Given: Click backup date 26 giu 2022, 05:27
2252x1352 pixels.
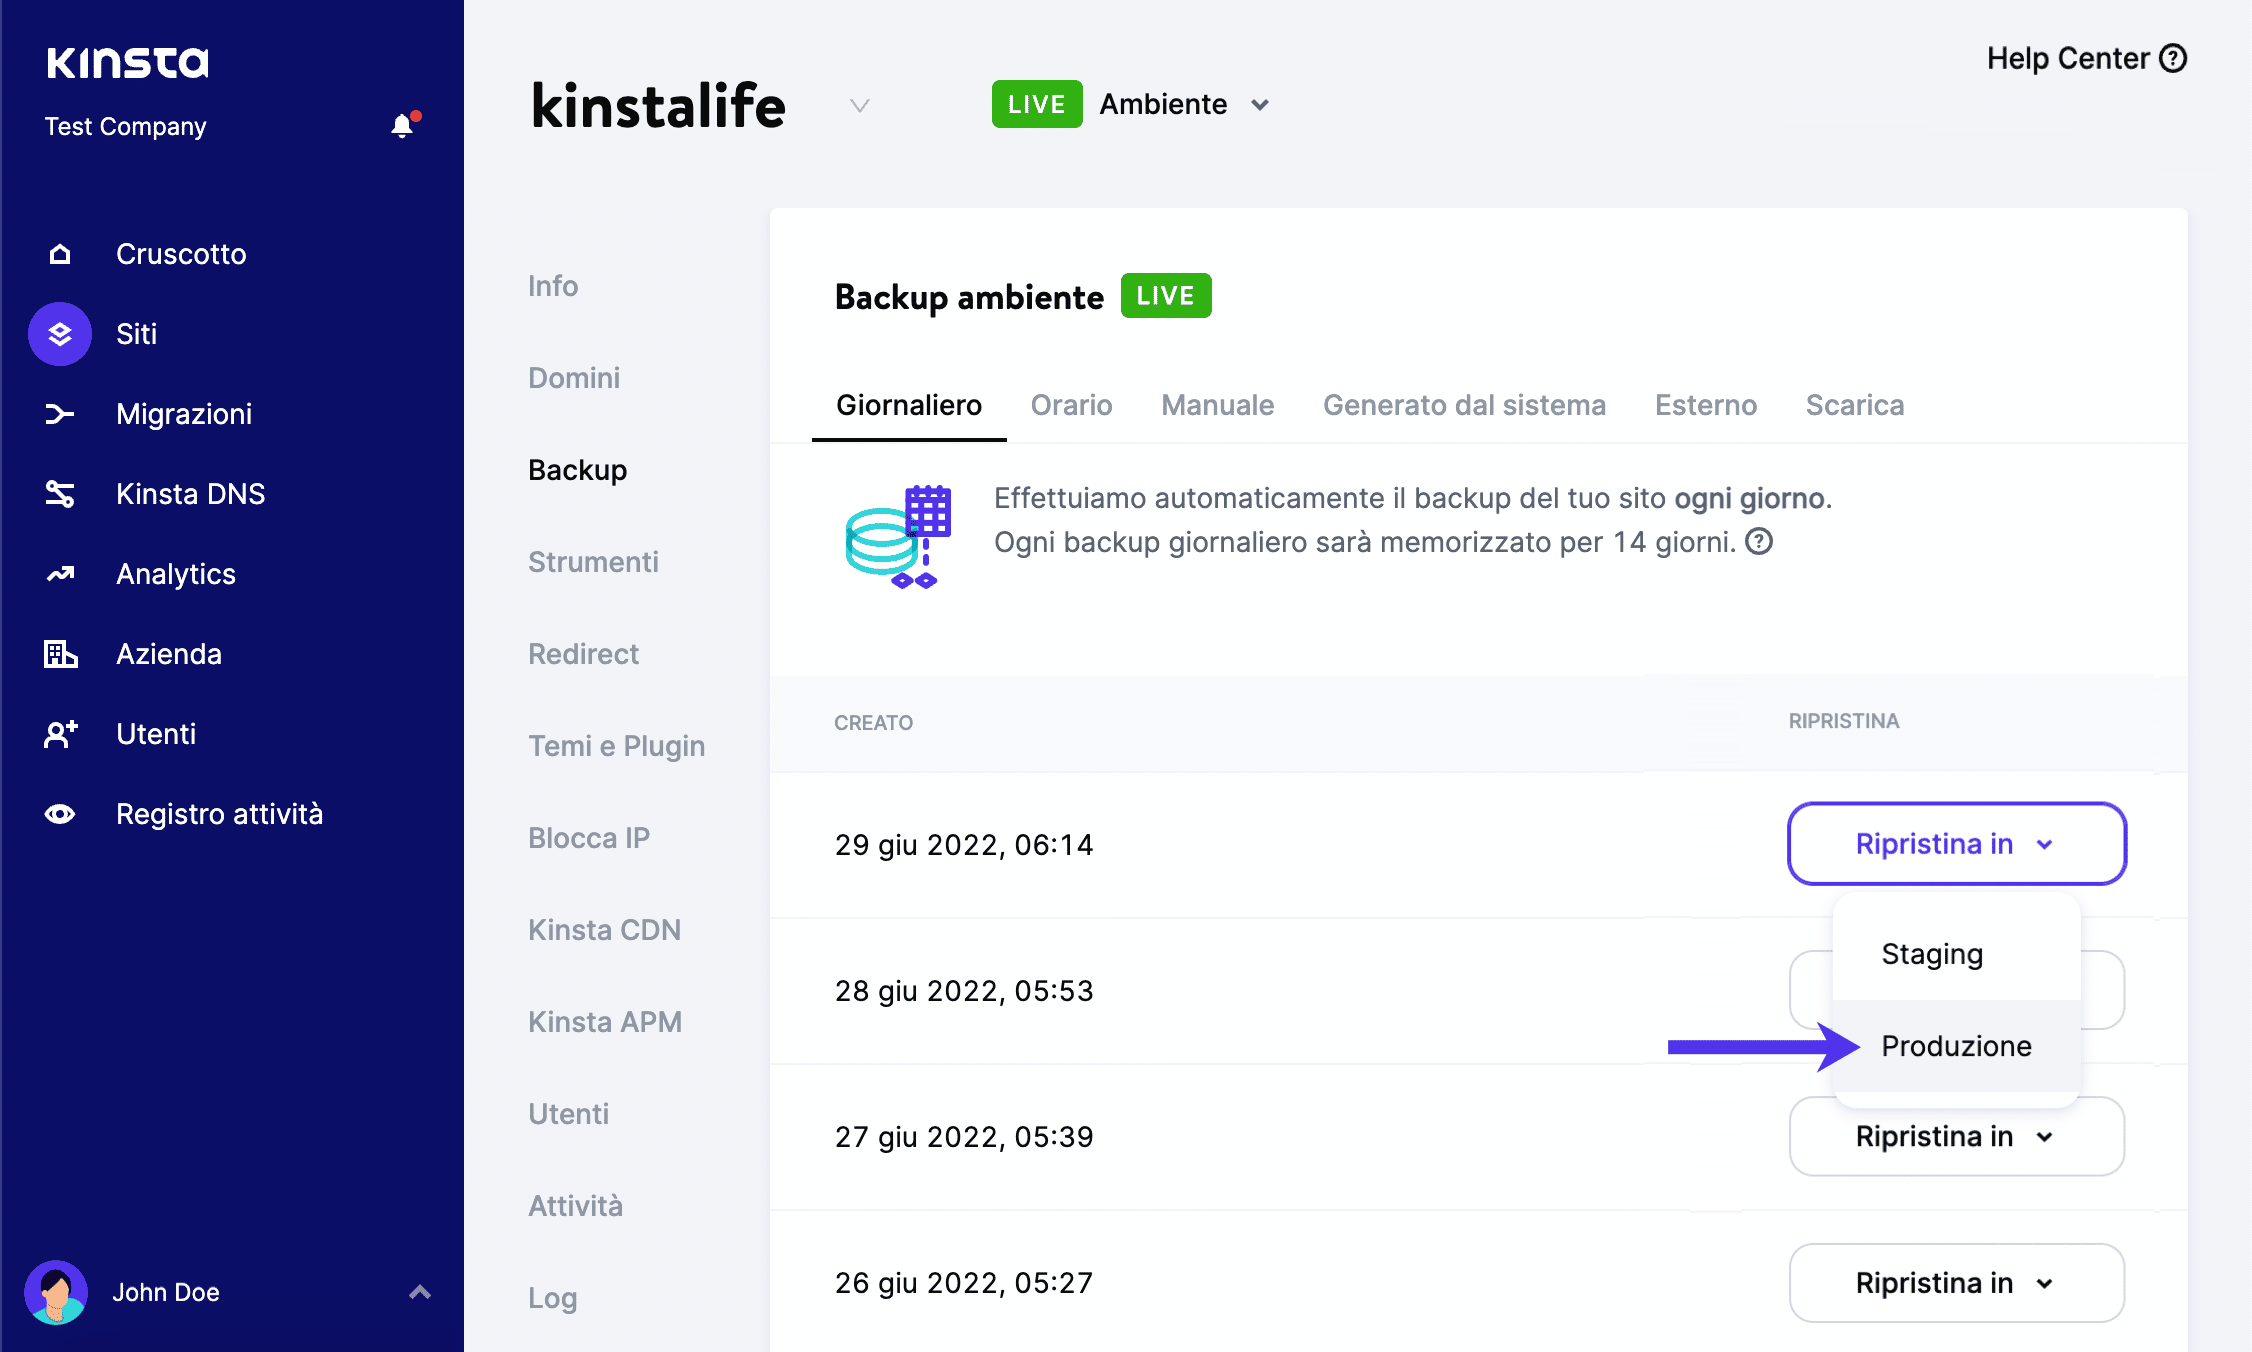Looking at the screenshot, I should [964, 1283].
